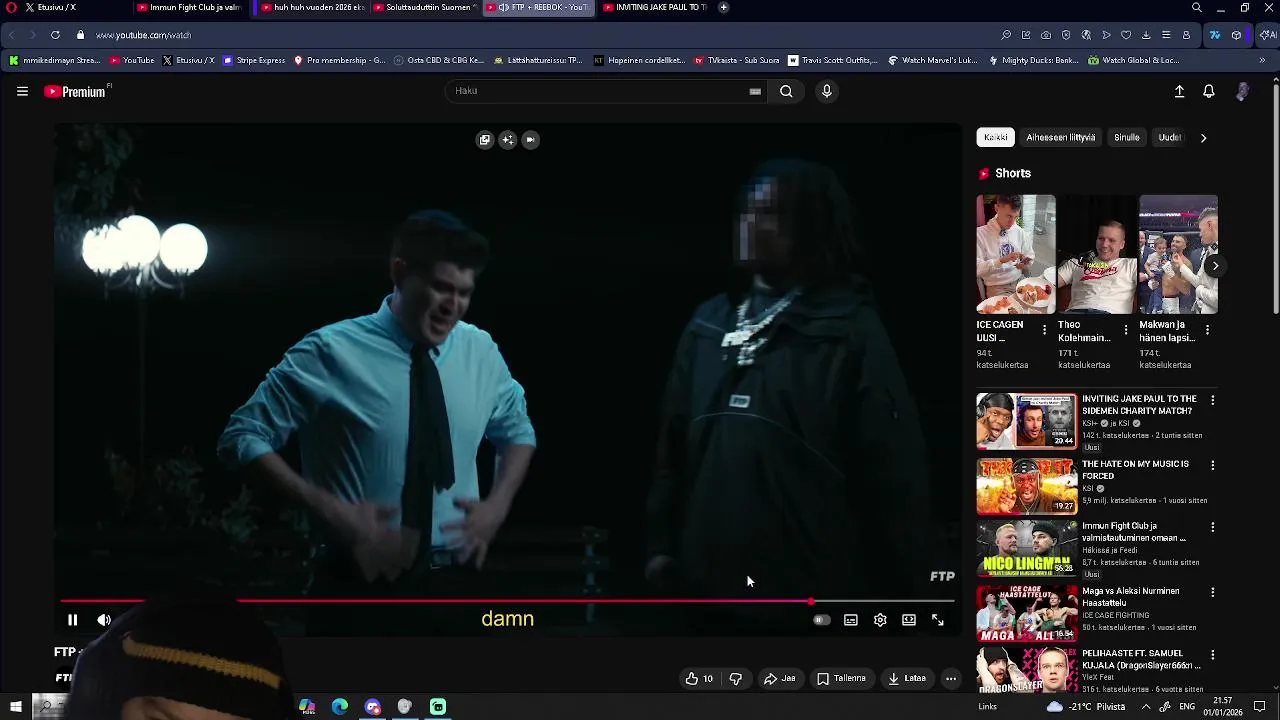Open options for the PELIHAASTE FT. SAMUEL video
The width and height of the screenshot is (1280, 720).
(x=1212, y=655)
